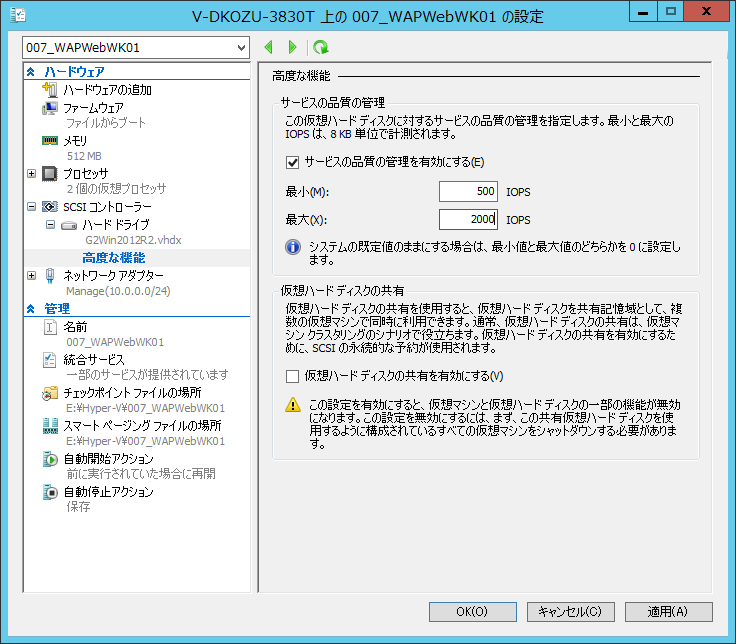Collapse the SCSI コントローラー tree node
The height and width of the screenshot is (644, 736).
(x=31, y=207)
